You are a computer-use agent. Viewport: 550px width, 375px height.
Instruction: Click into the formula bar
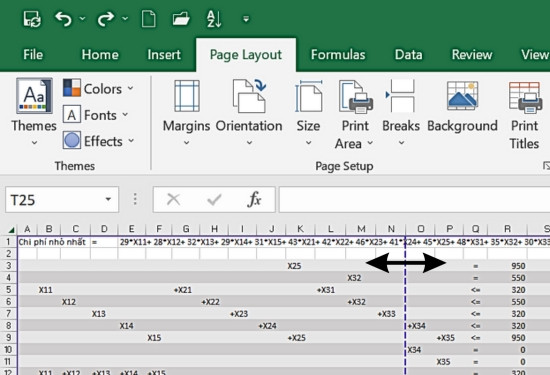(414, 200)
